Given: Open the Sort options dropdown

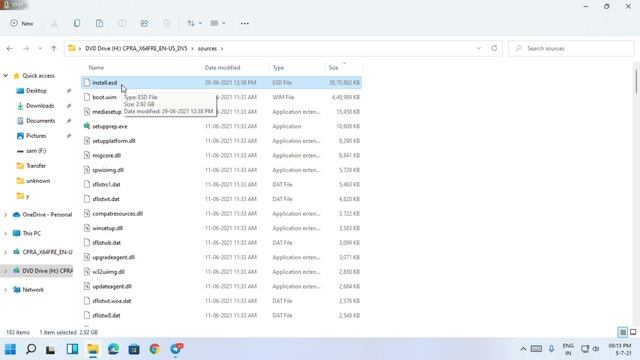Looking at the screenshot, I should [x=194, y=23].
